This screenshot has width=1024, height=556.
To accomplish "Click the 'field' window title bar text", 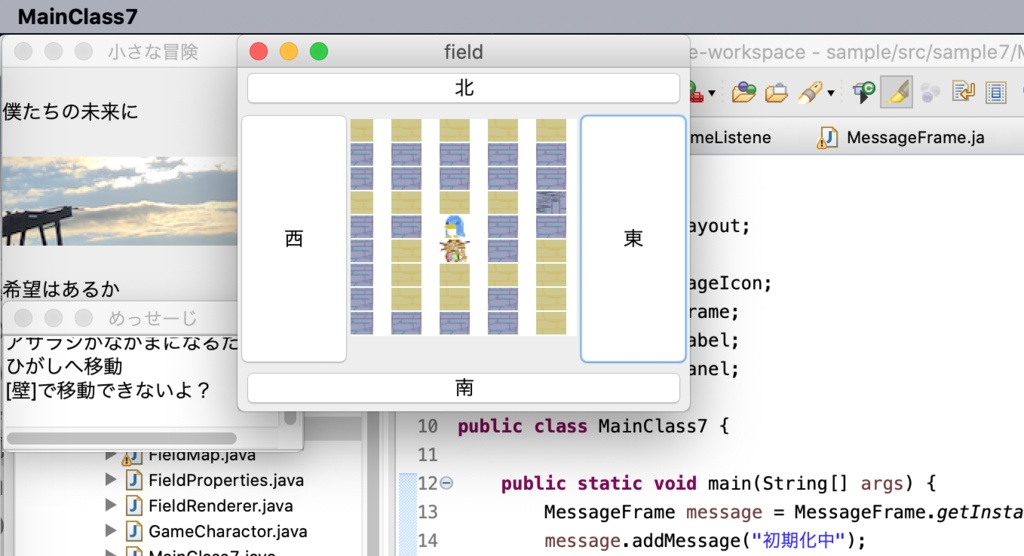I will (463, 52).
